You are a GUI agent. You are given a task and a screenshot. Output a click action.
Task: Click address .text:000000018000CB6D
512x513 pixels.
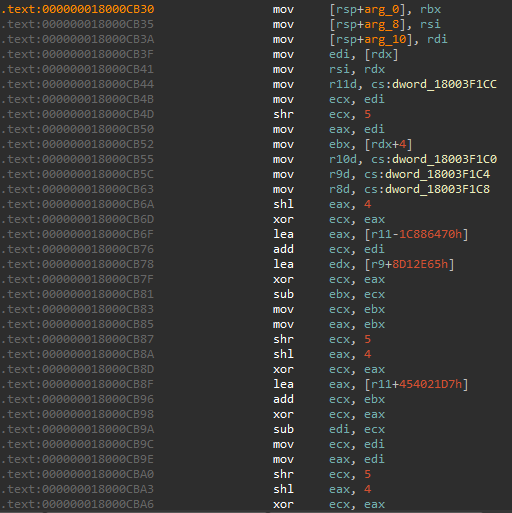77,219
